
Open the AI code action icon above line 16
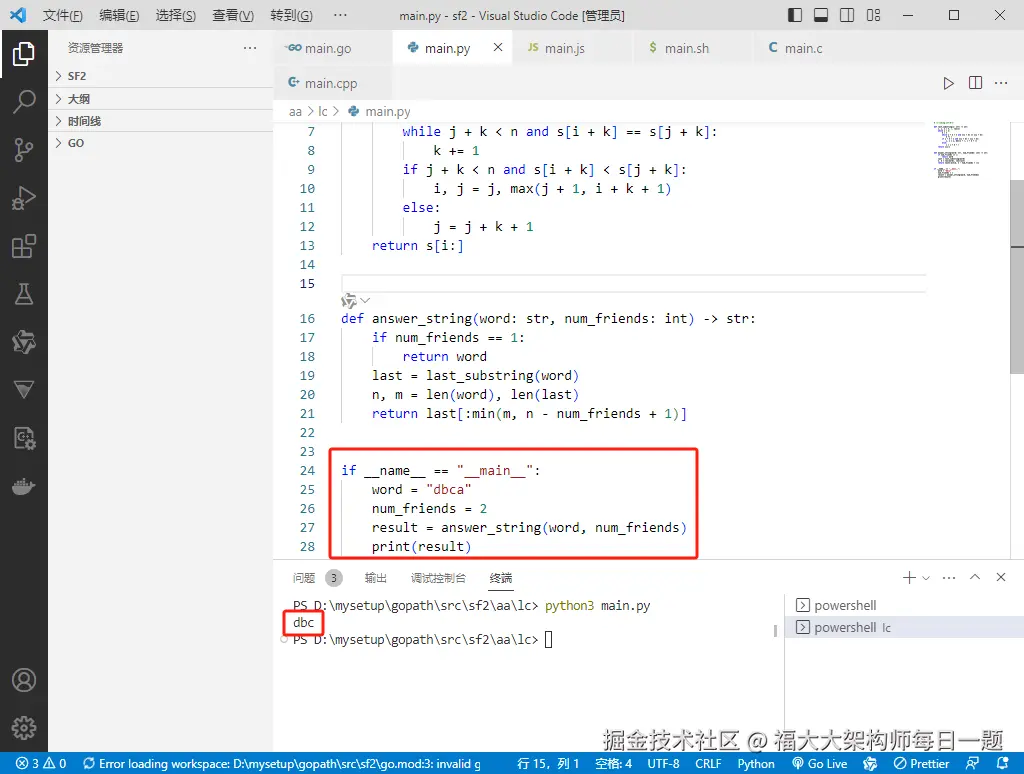point(349,300)
